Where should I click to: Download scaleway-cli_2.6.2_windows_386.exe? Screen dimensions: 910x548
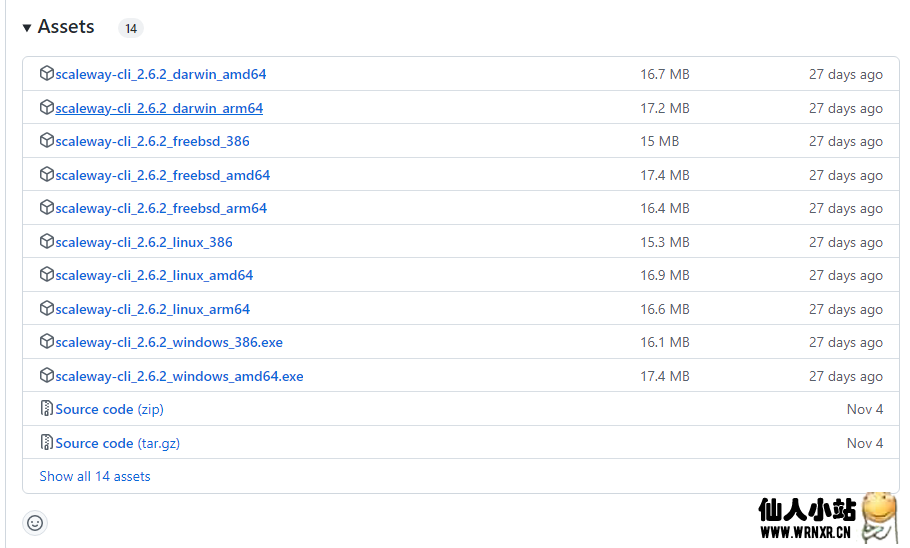point(169,342)
